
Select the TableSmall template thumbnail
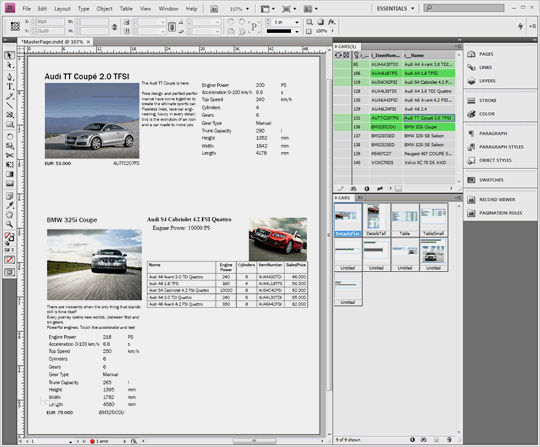tap(433, 220)
